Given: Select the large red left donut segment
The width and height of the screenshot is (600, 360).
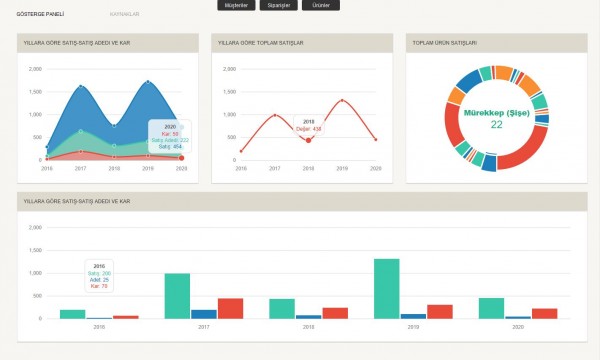Looking at the screenshot, I should [452, 124].
